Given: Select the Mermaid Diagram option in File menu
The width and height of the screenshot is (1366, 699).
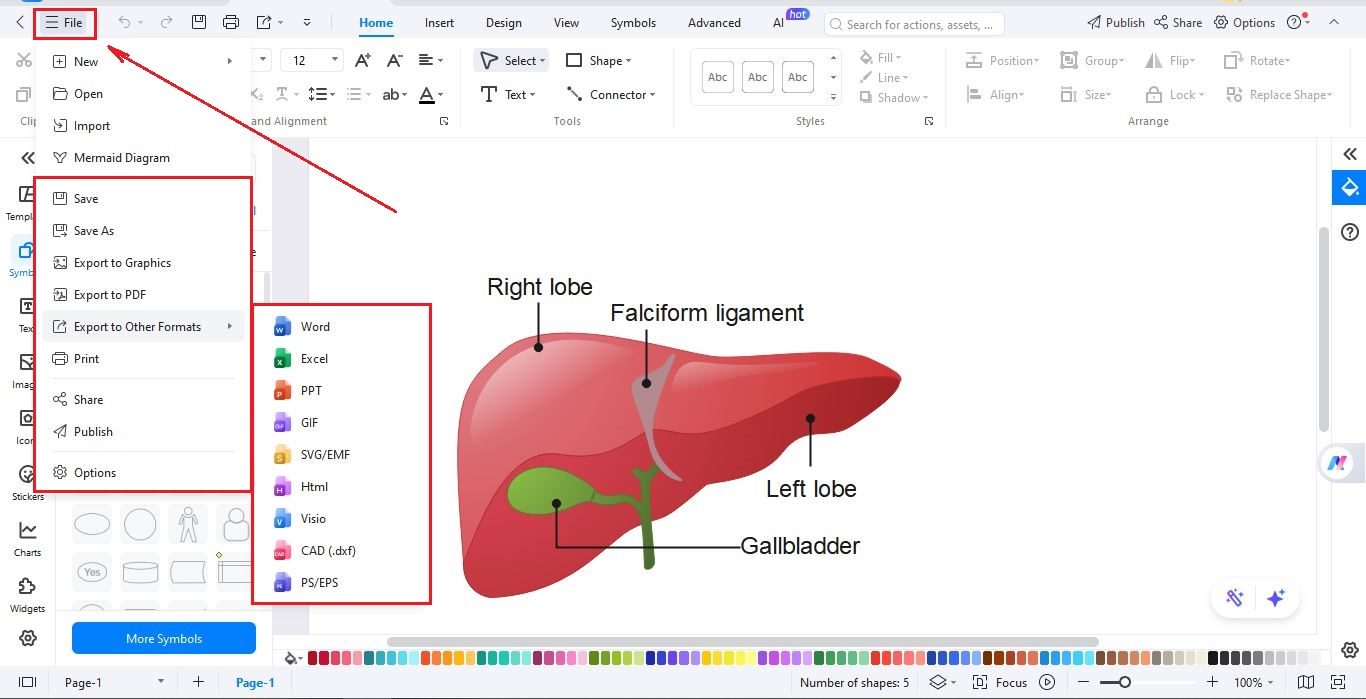Looking at the screenshot, I should click(123, 157).
